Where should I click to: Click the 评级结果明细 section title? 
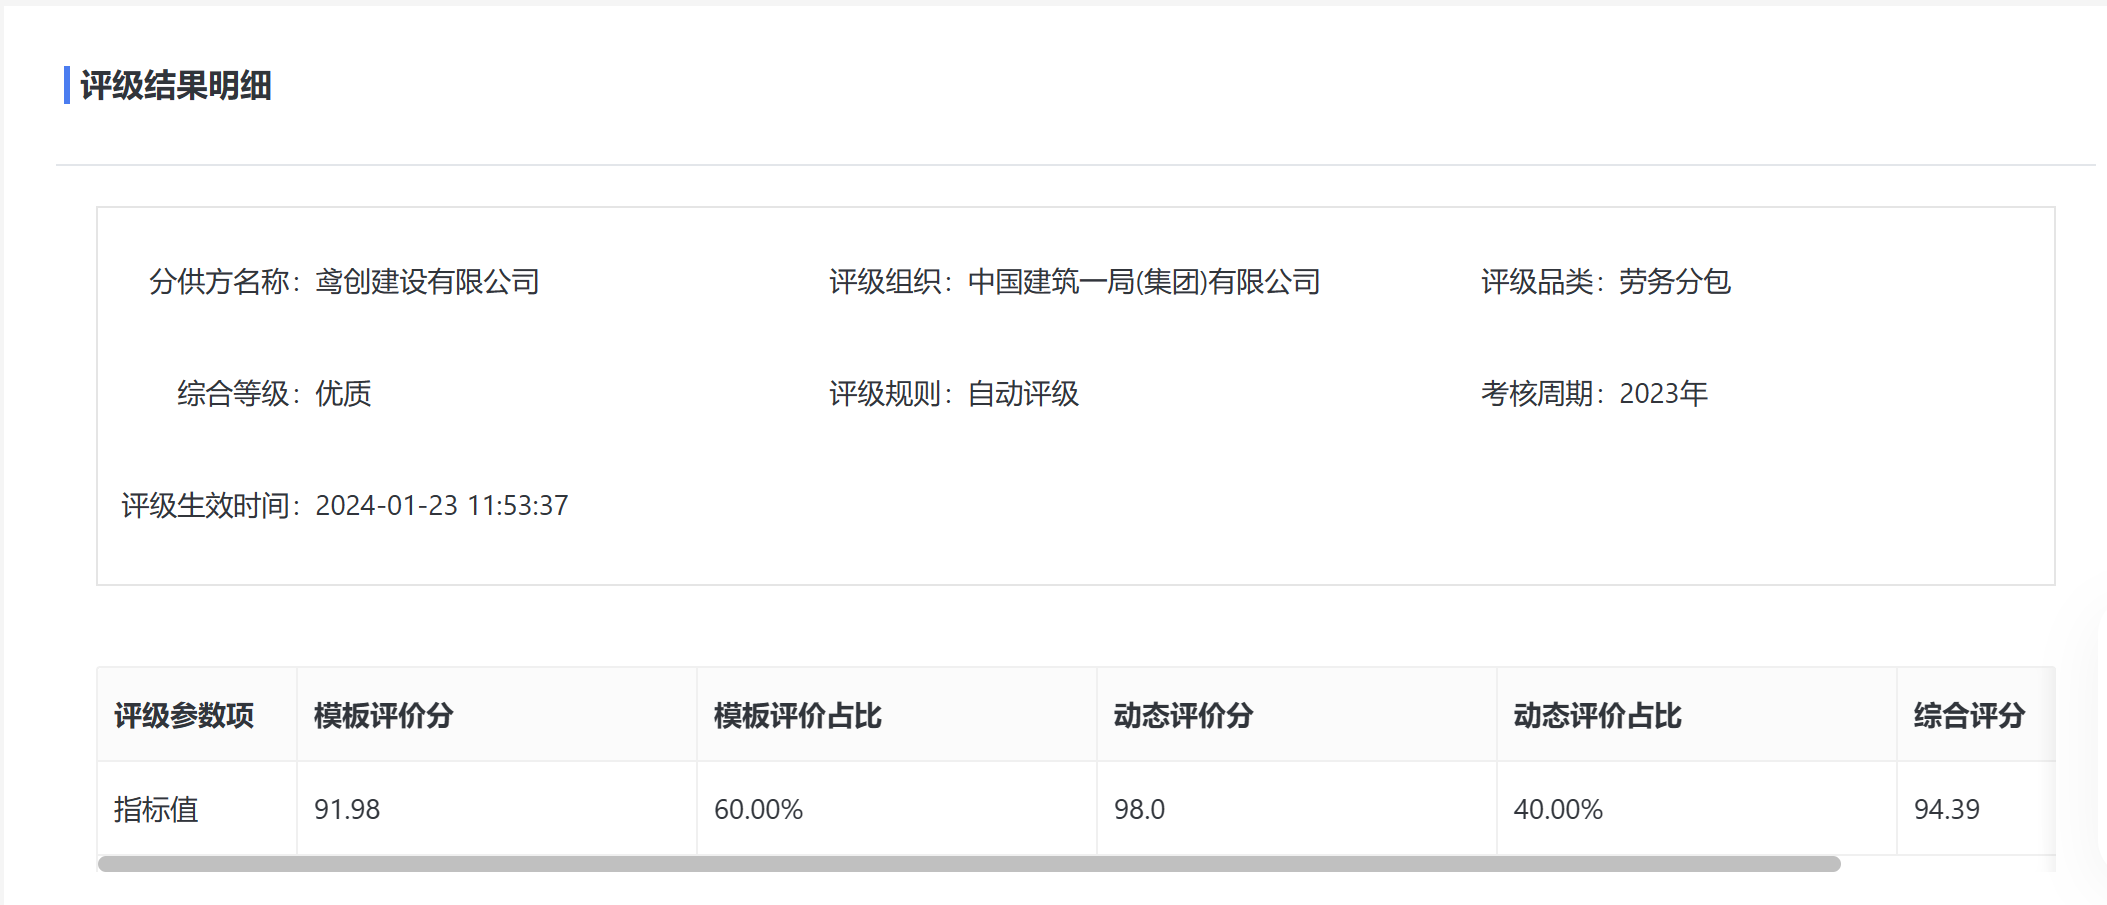175,86
